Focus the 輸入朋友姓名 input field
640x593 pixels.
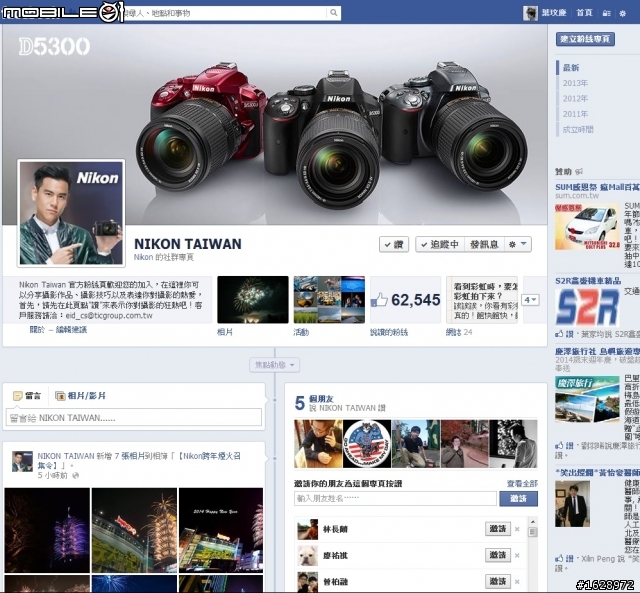[x=395, y=499]
